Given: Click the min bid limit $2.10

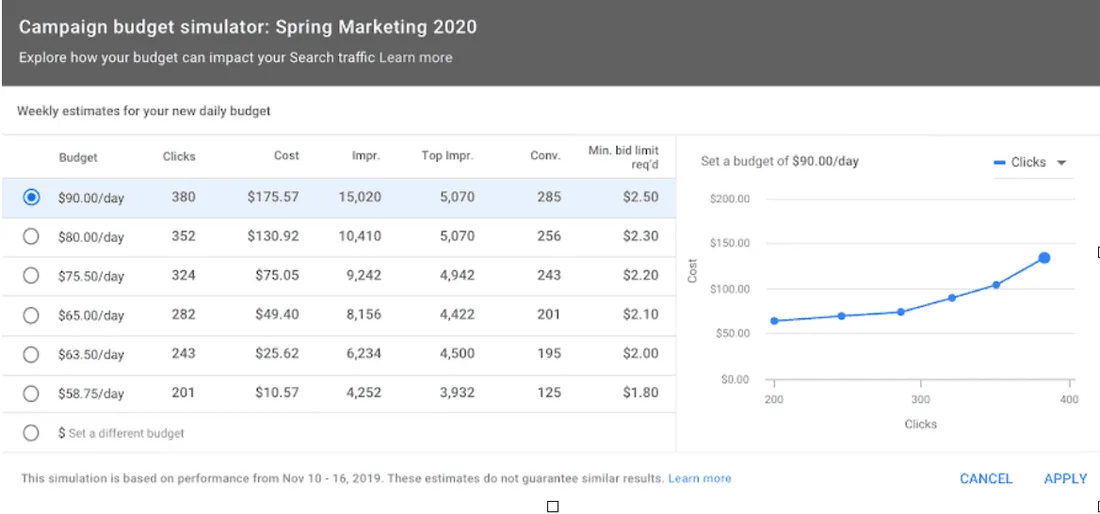Looking at the screenshot, I should click(641, 315).
